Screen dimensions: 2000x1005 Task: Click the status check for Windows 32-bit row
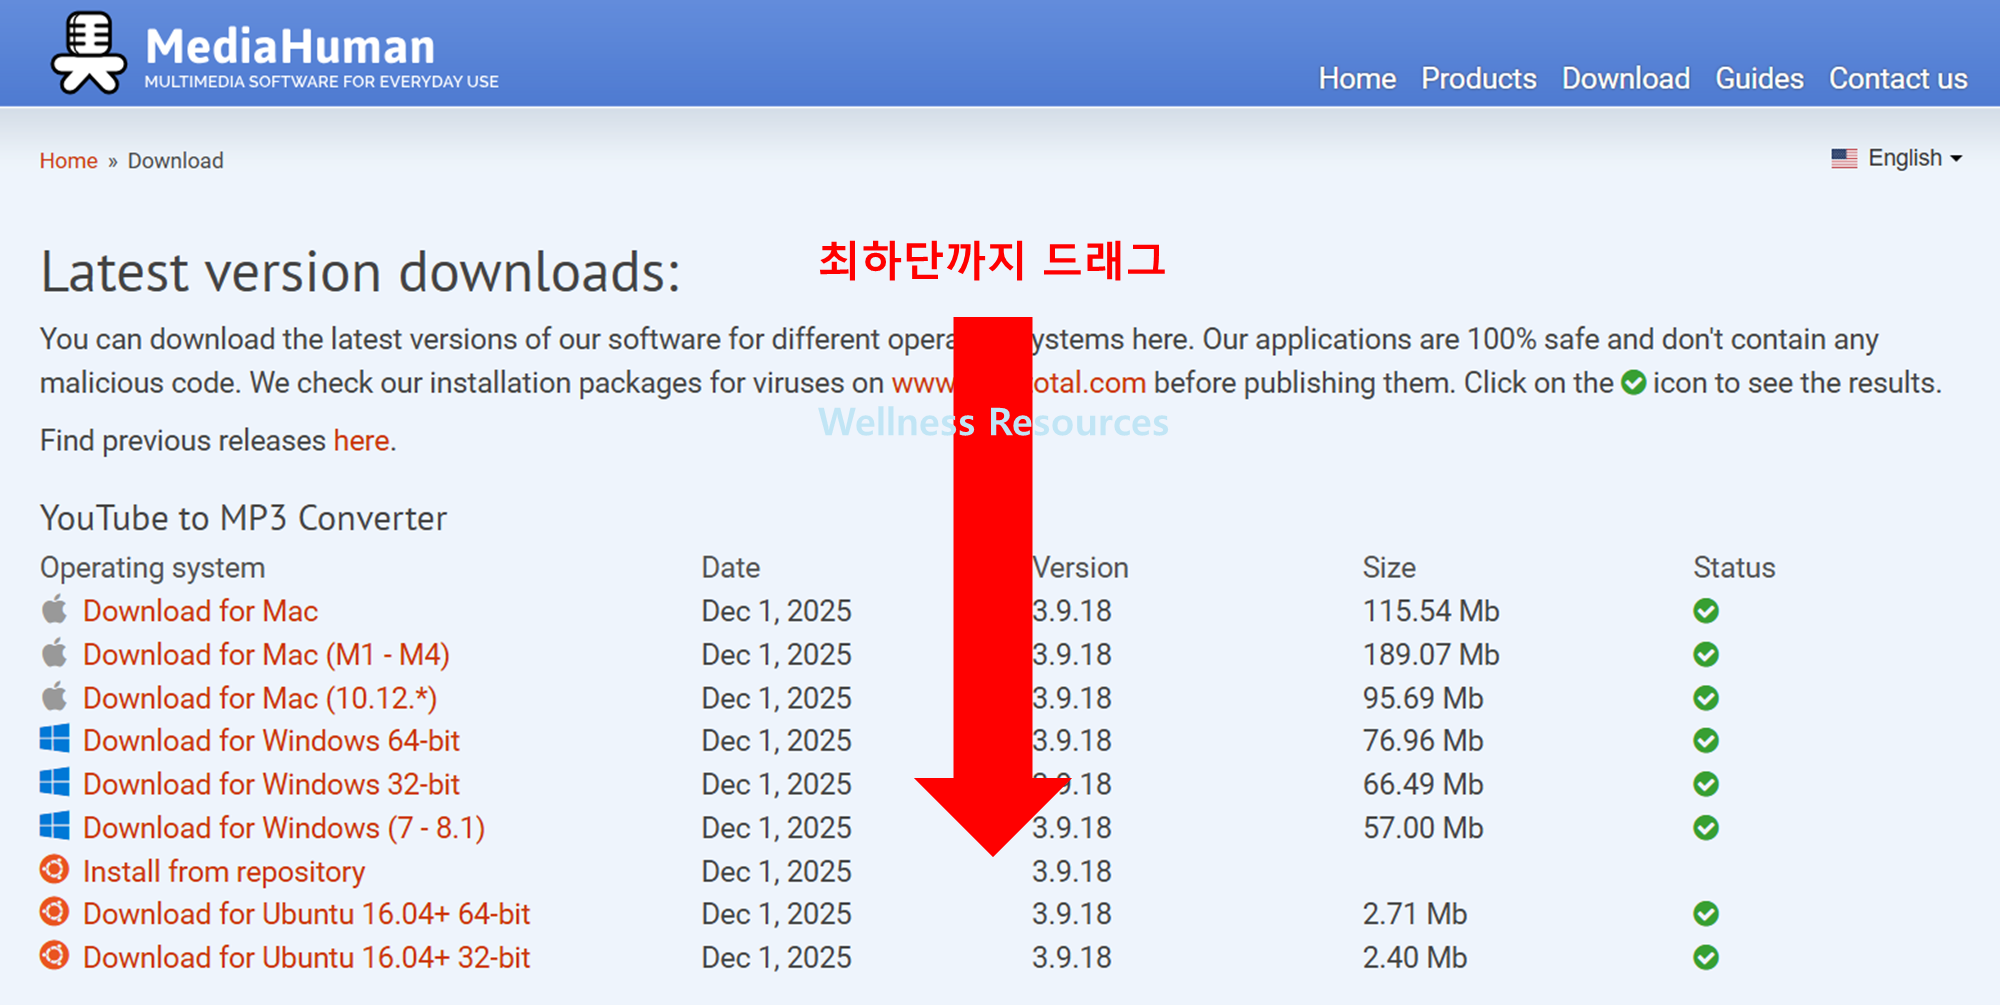tap(1706, 784)
